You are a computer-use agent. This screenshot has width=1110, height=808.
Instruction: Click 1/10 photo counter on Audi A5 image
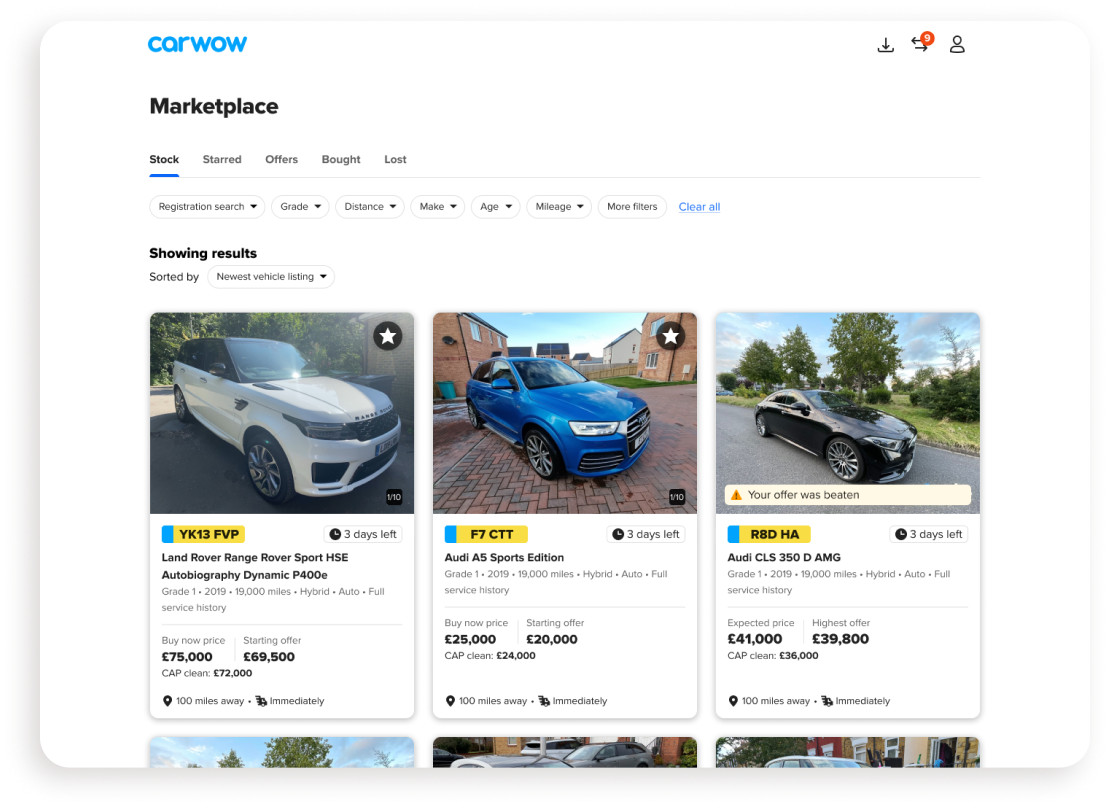tap(677, 497)
